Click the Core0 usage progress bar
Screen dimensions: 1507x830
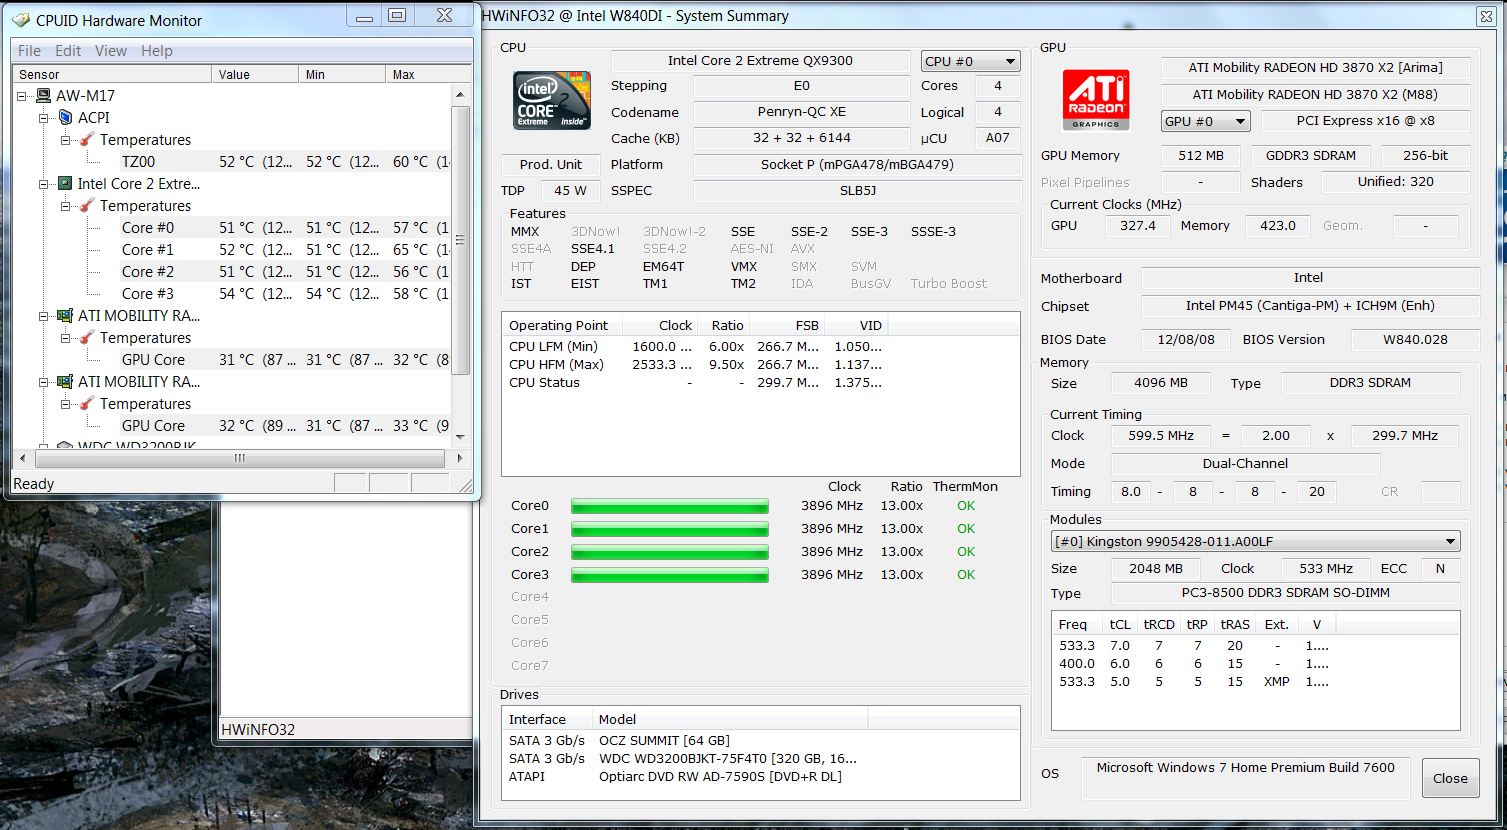[x=670, y=506]
